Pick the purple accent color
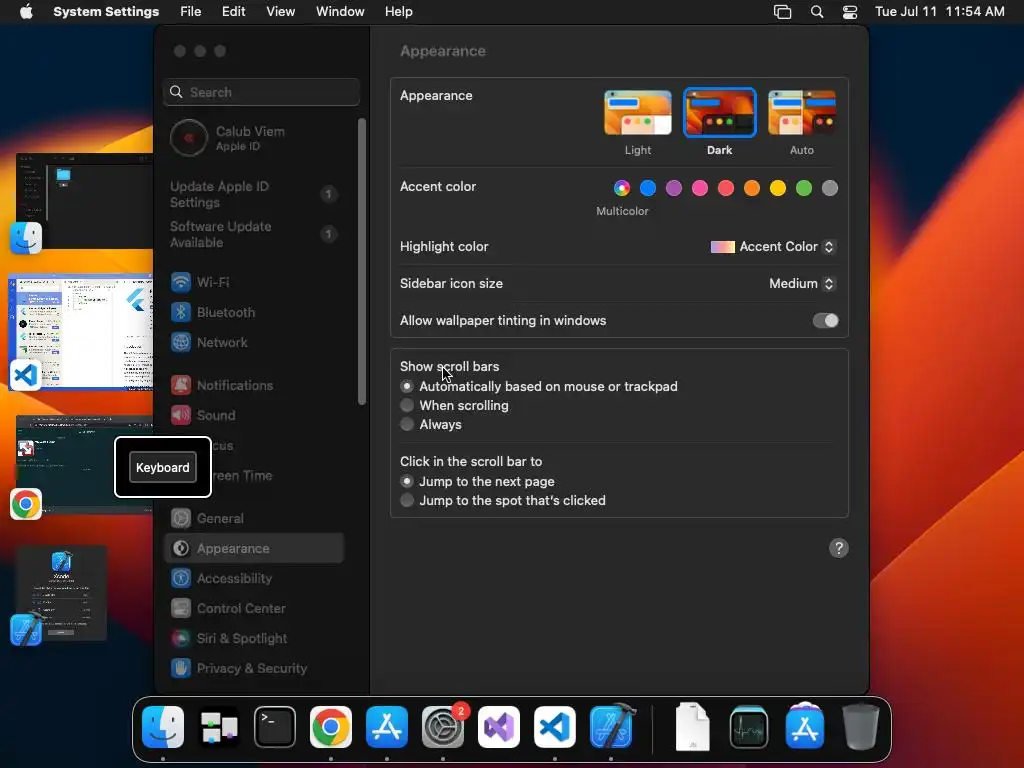 pos(674,188)
